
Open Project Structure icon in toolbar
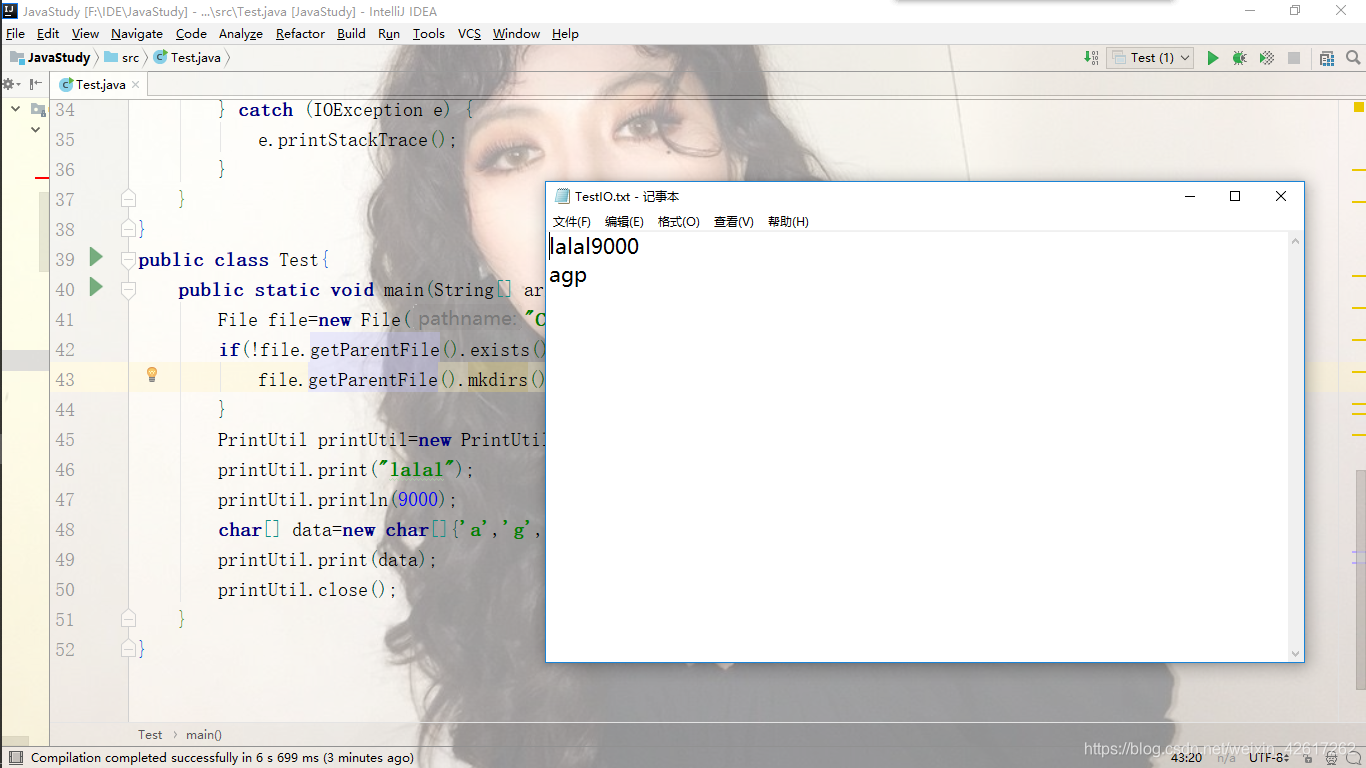1327,58
